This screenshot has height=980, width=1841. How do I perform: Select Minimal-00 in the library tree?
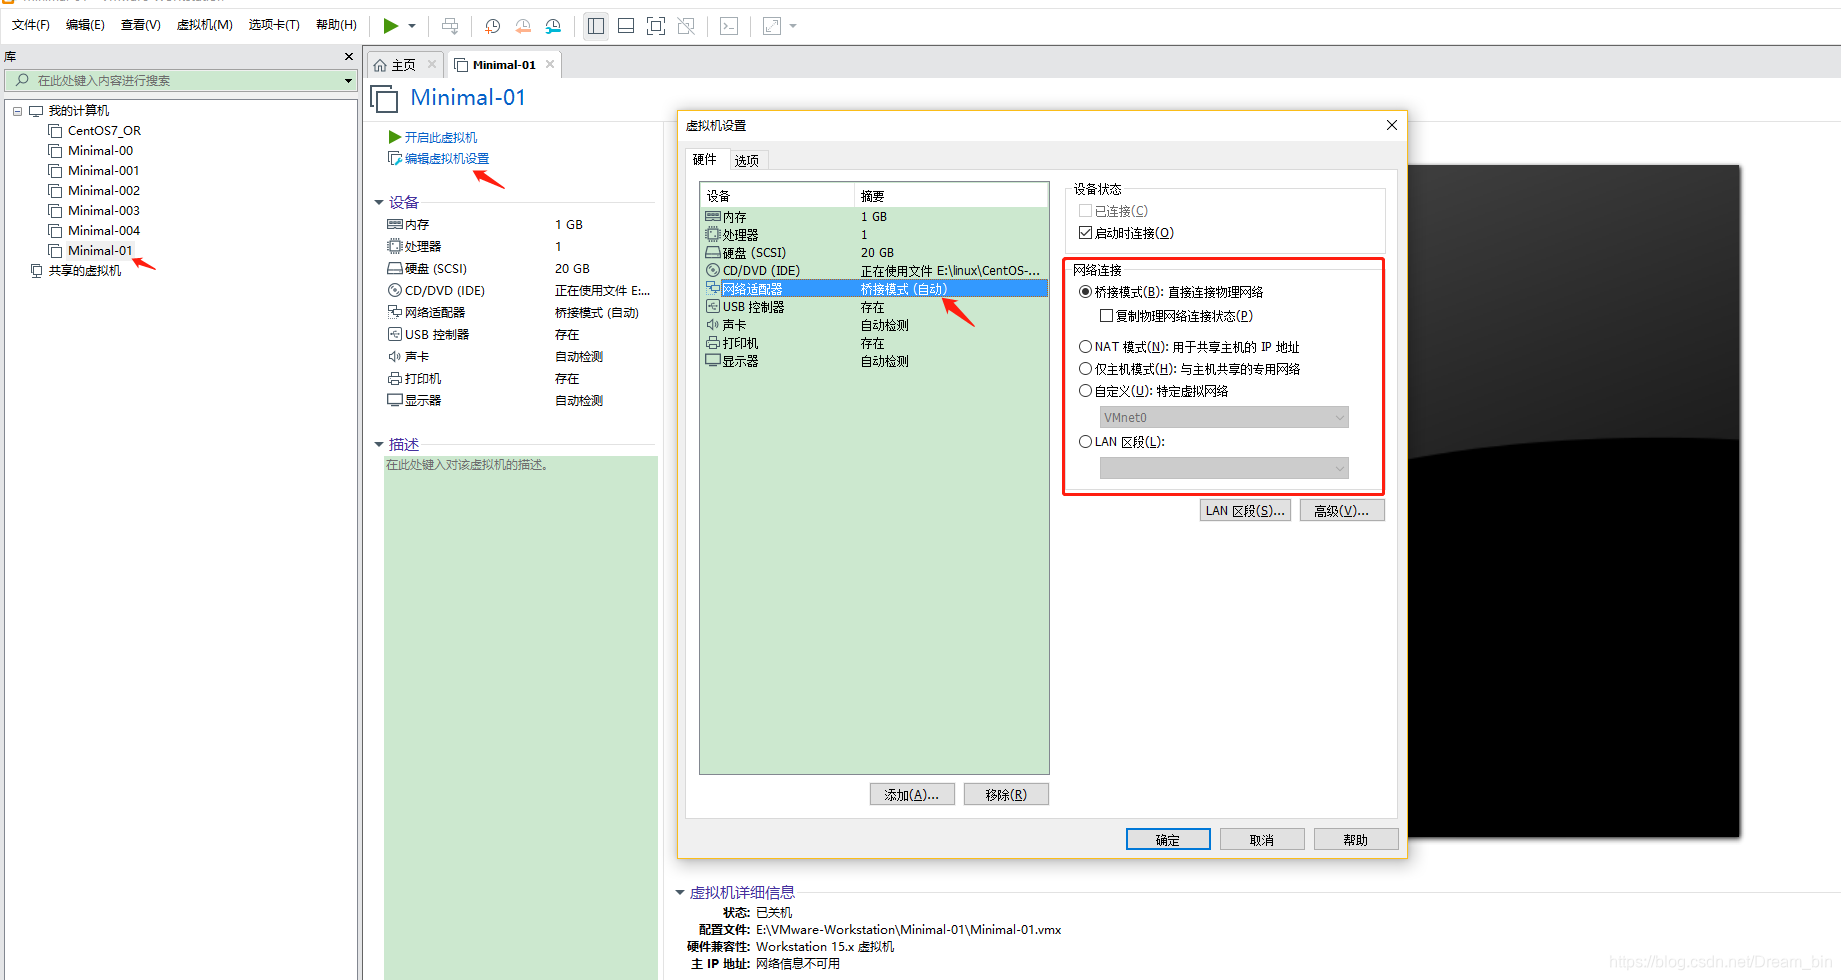[100, 151]
